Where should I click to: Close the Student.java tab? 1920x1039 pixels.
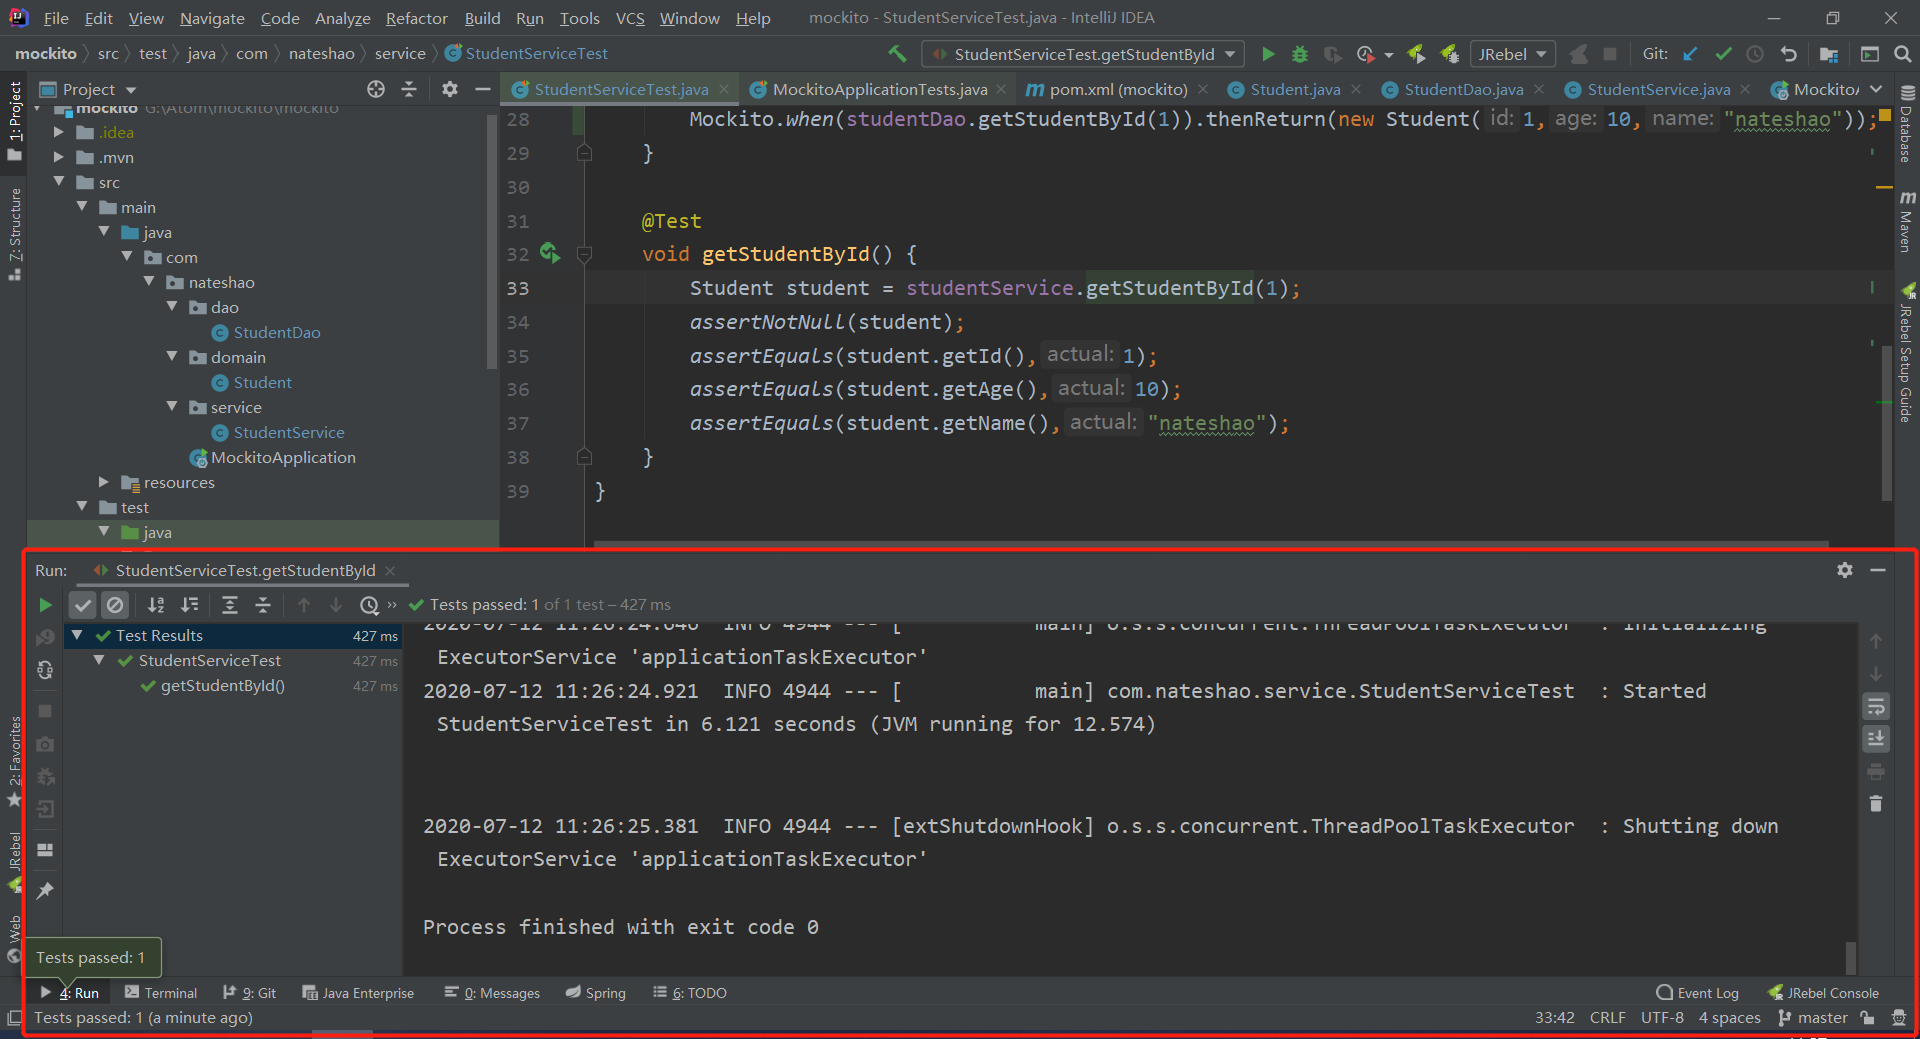point(1356,89)
